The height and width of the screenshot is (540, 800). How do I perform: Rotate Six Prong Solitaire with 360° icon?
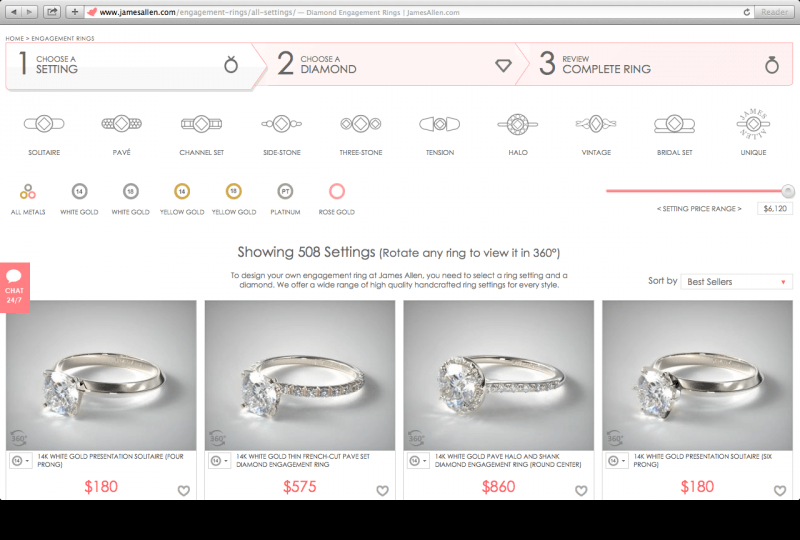[x=615, y=438]
